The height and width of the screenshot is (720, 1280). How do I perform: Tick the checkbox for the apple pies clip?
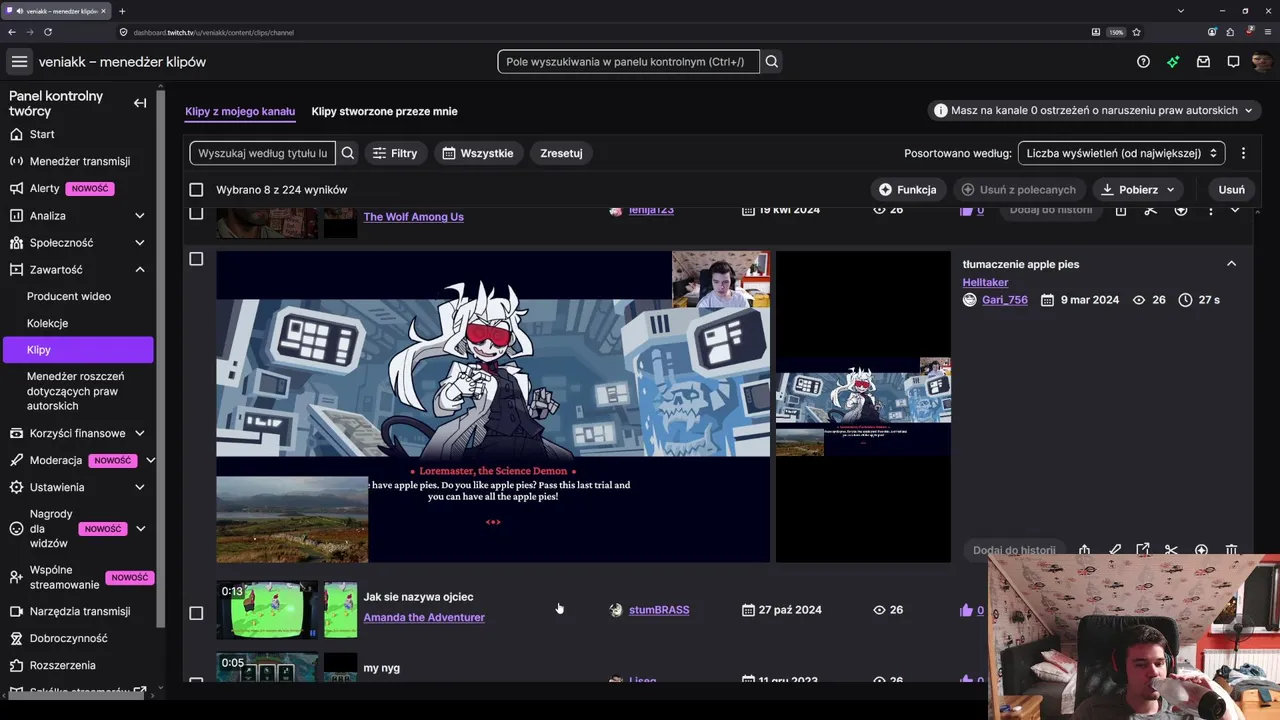[x=196, y=259]
